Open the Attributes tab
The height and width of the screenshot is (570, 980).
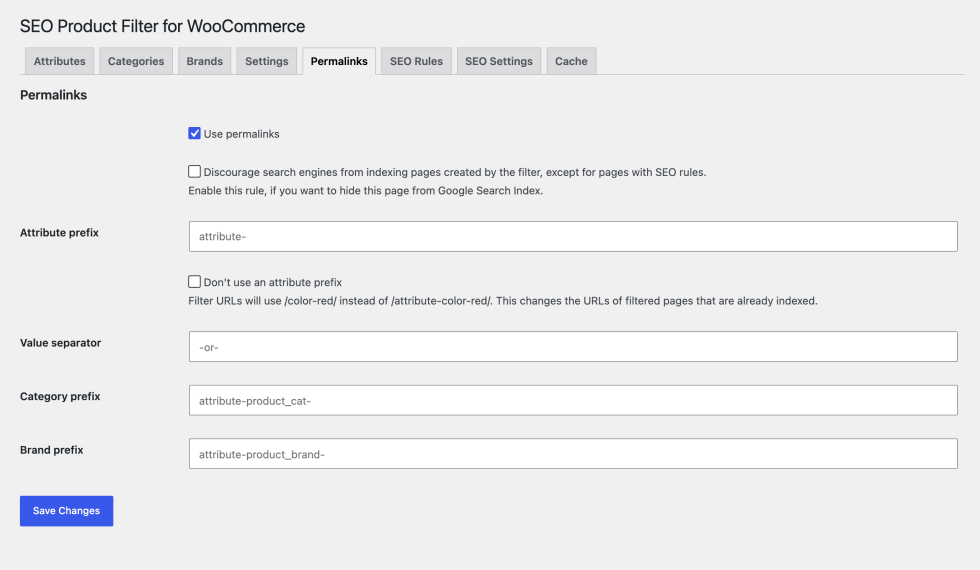coord(59,61)
